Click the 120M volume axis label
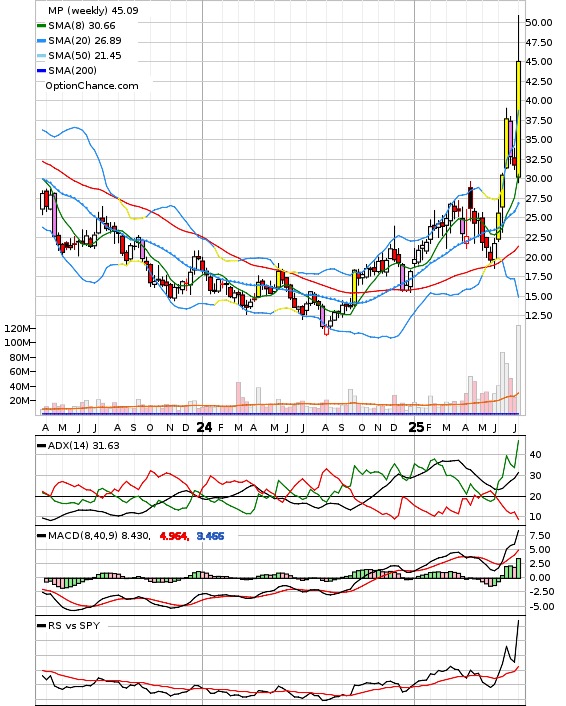This screenshot has height=706, width=566. (18, 328)
